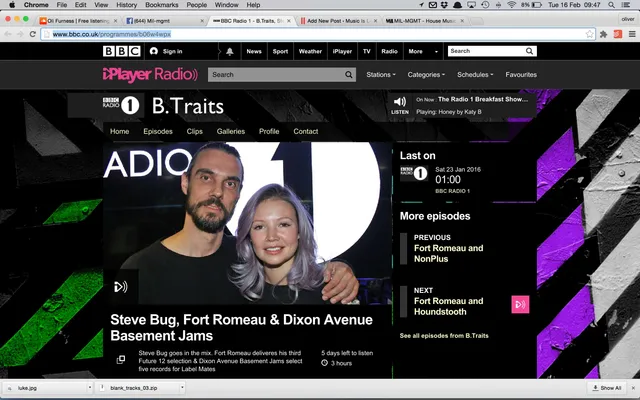Open the Contact section
The image size is (640, 400).
pyautogui.click(x=306, y=131)
